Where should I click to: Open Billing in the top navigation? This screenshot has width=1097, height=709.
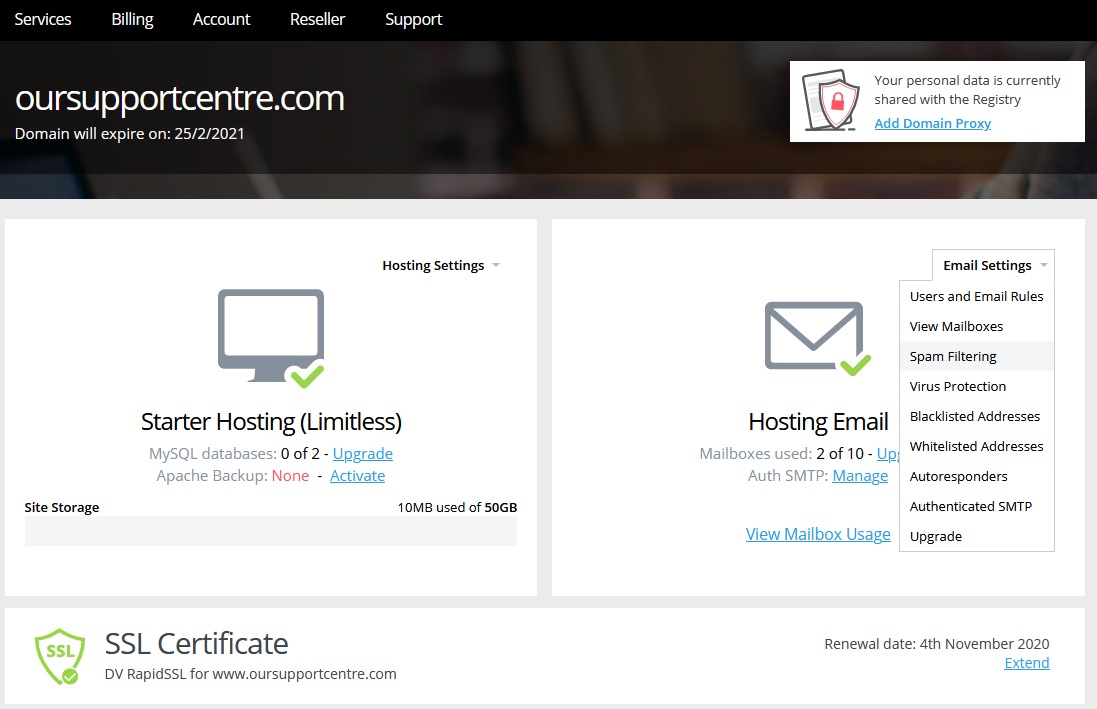coord(131,19)
